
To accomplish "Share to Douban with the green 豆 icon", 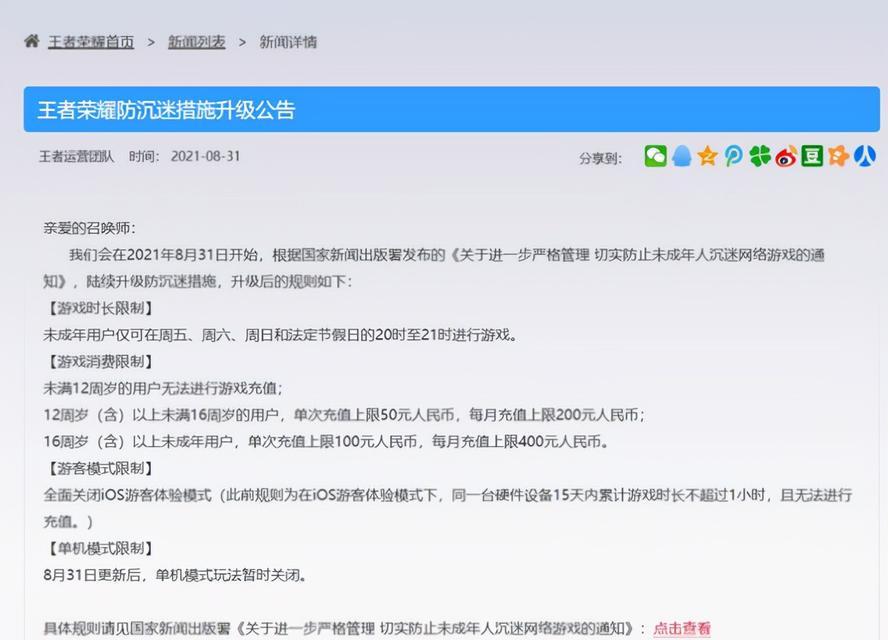I will pyautogui.click(x=812, y=156).
